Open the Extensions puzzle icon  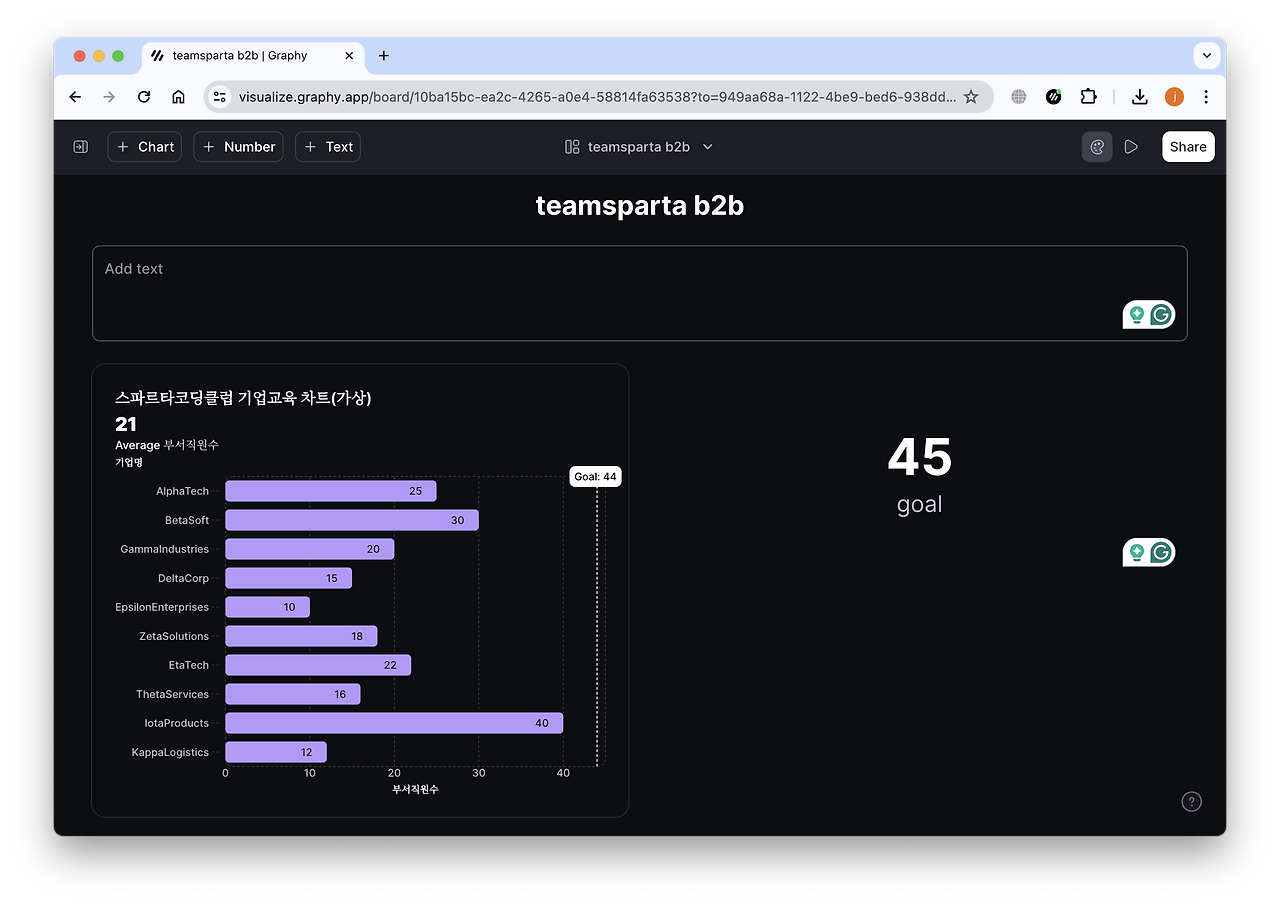pos(1088,97)
